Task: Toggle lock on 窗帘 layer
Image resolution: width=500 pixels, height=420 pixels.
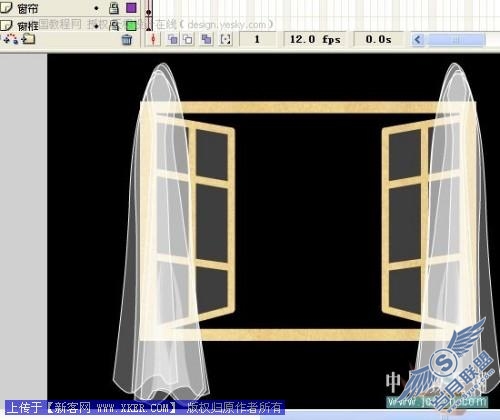Action: tap(114, 8)
